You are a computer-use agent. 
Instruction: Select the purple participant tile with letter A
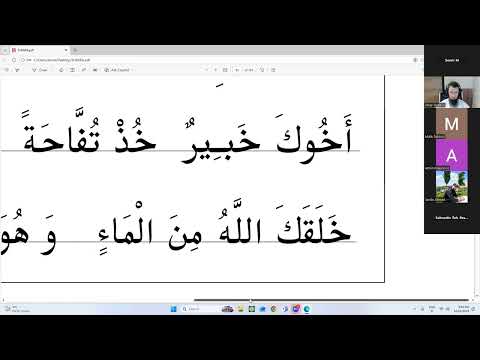click(452, 155)
